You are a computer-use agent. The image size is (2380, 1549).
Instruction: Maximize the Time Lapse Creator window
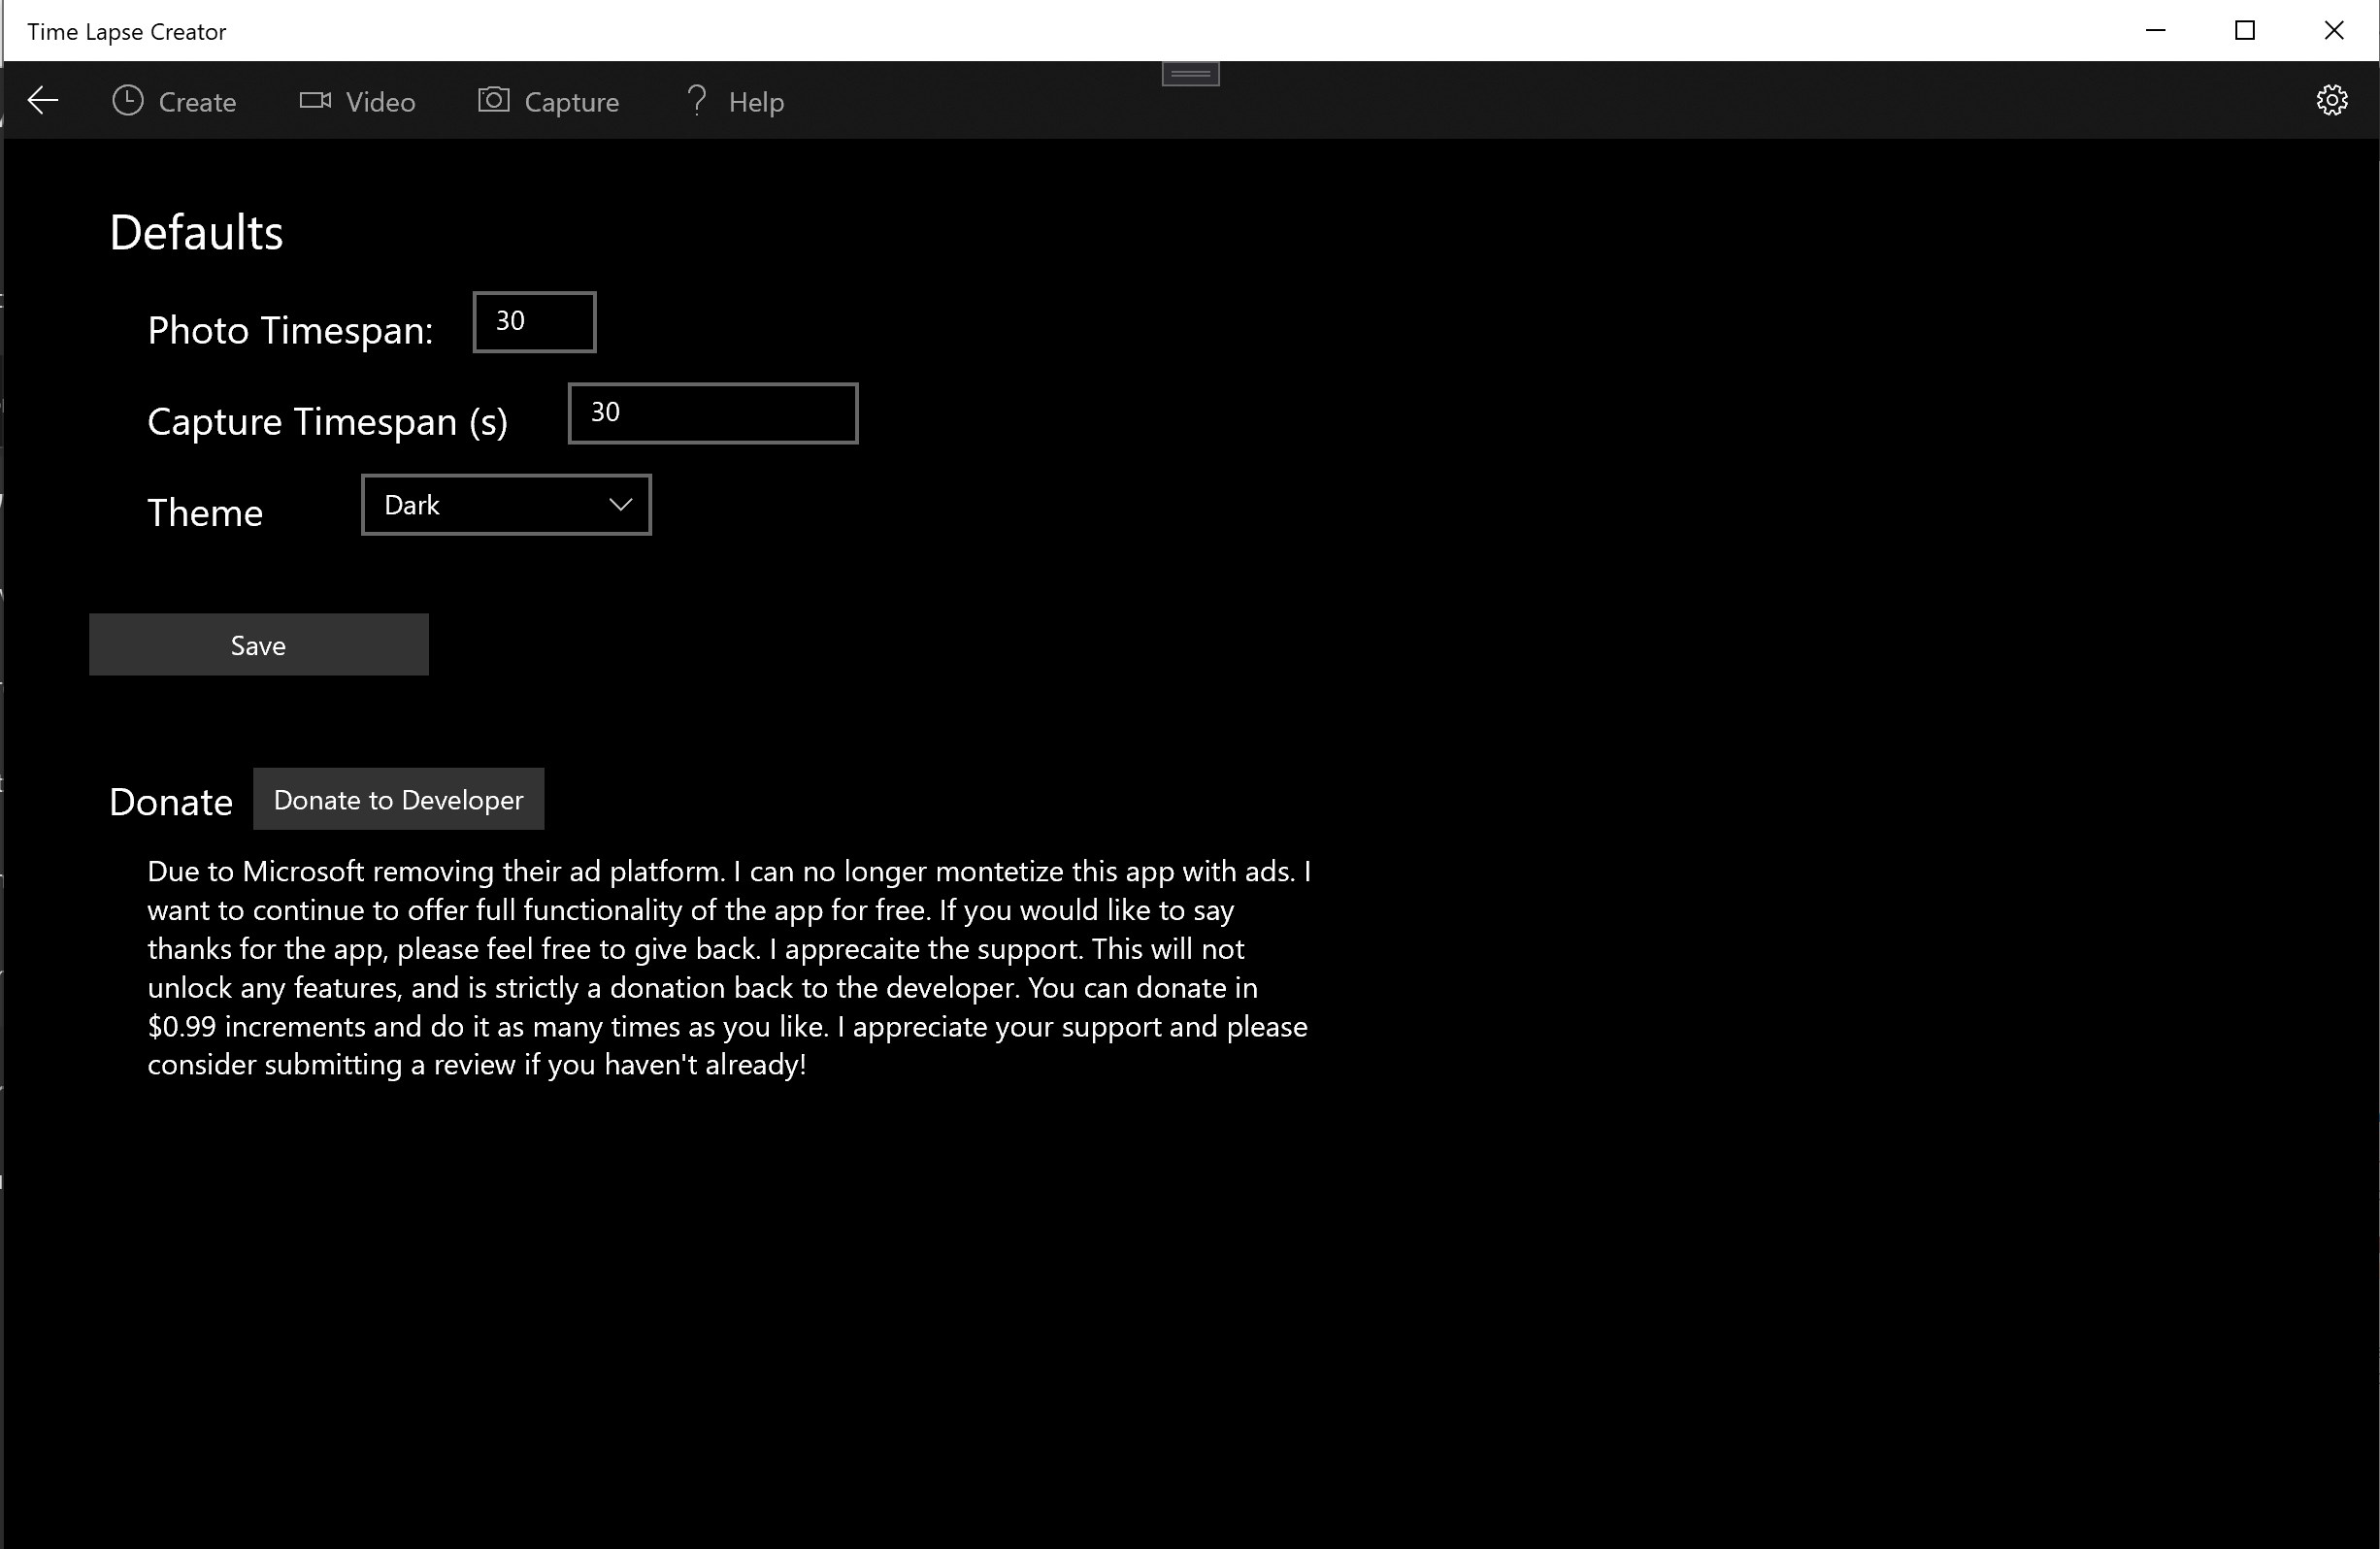point(2245,31)
